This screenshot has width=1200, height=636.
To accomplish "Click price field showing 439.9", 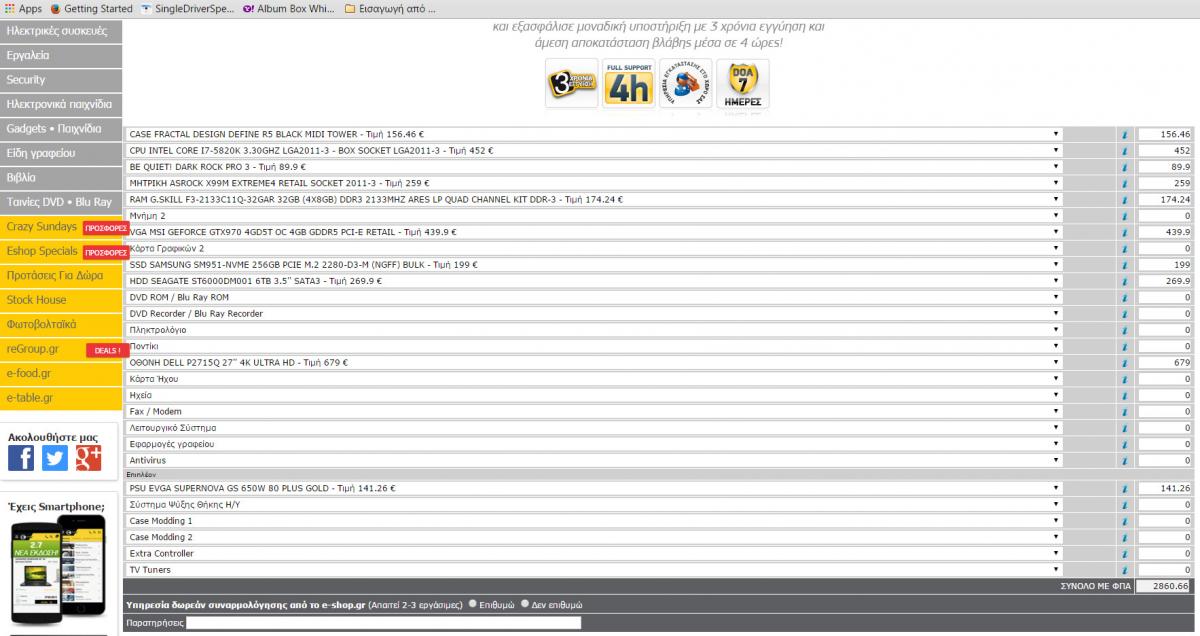I will click(1164, 232).
